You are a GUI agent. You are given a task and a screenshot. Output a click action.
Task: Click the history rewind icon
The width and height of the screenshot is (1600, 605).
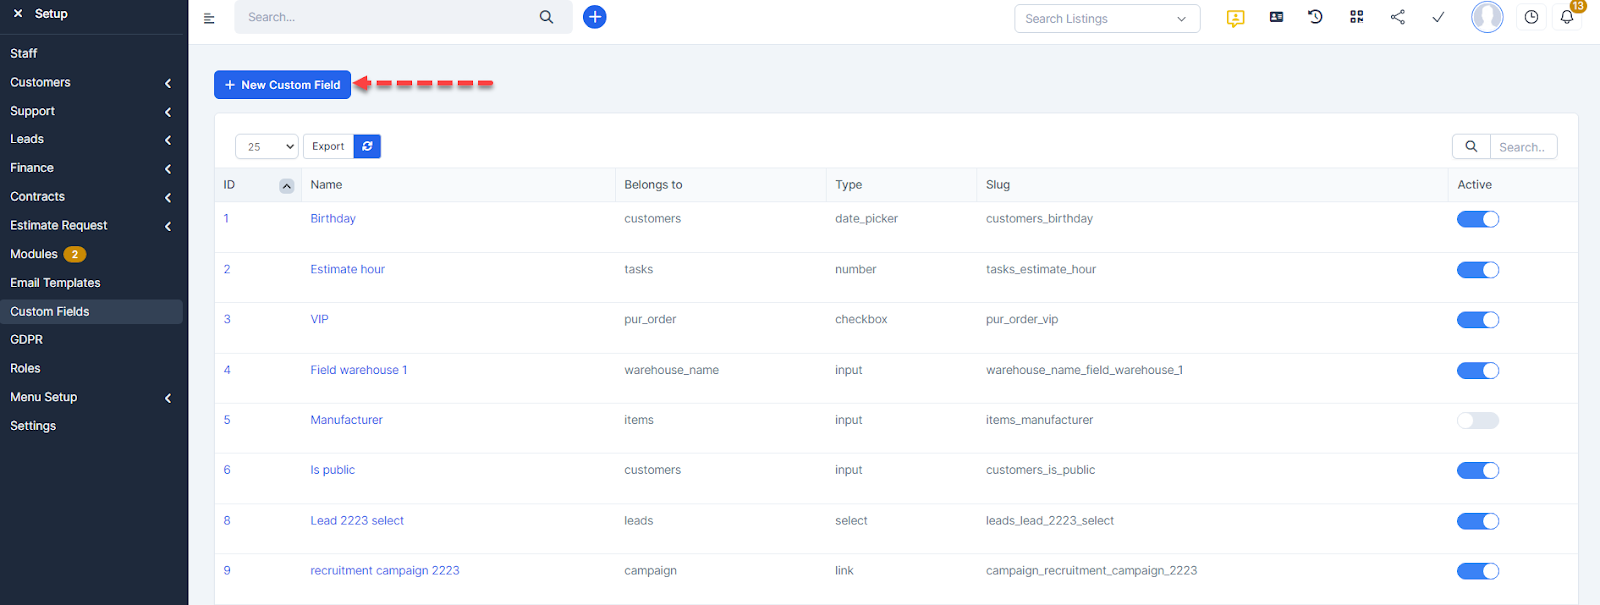(1315, 17)
